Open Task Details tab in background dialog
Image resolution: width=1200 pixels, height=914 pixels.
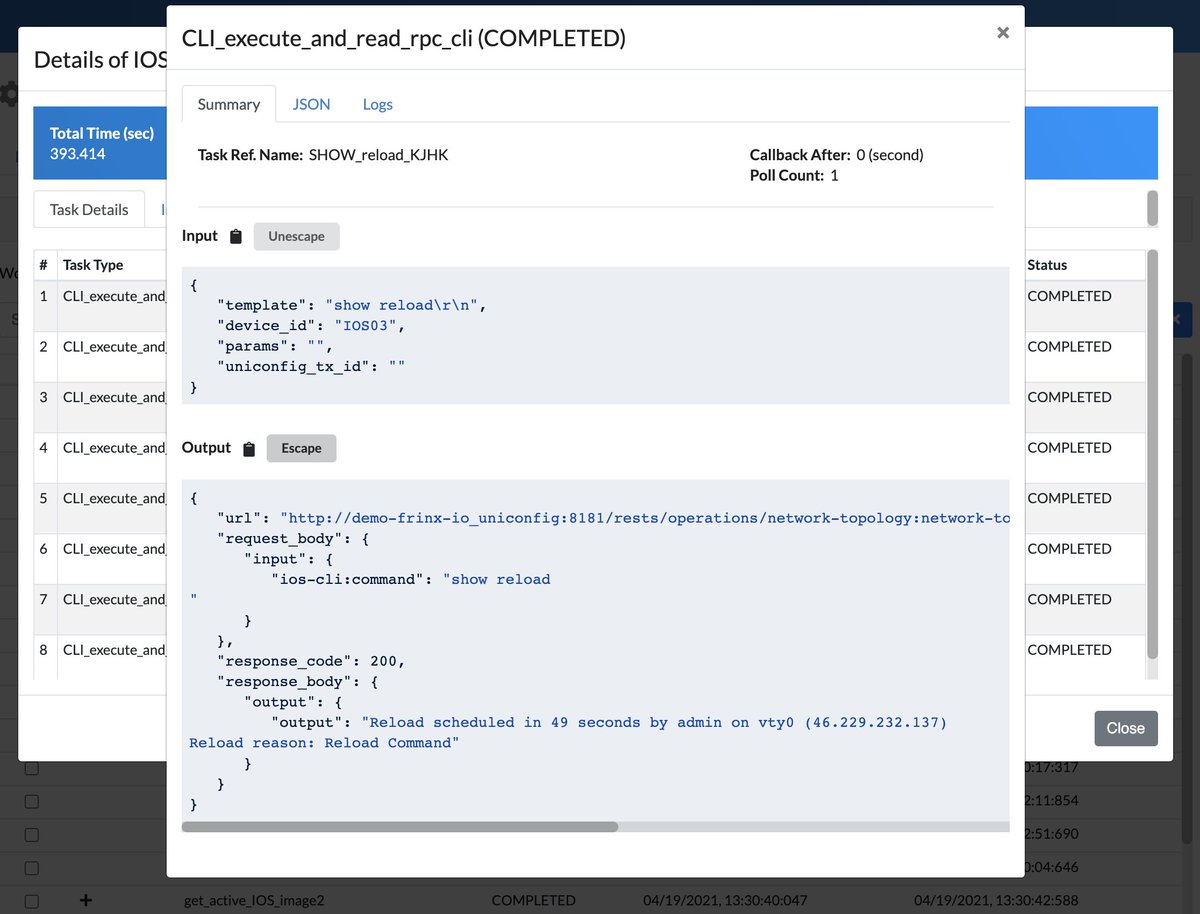pos(89,209)
